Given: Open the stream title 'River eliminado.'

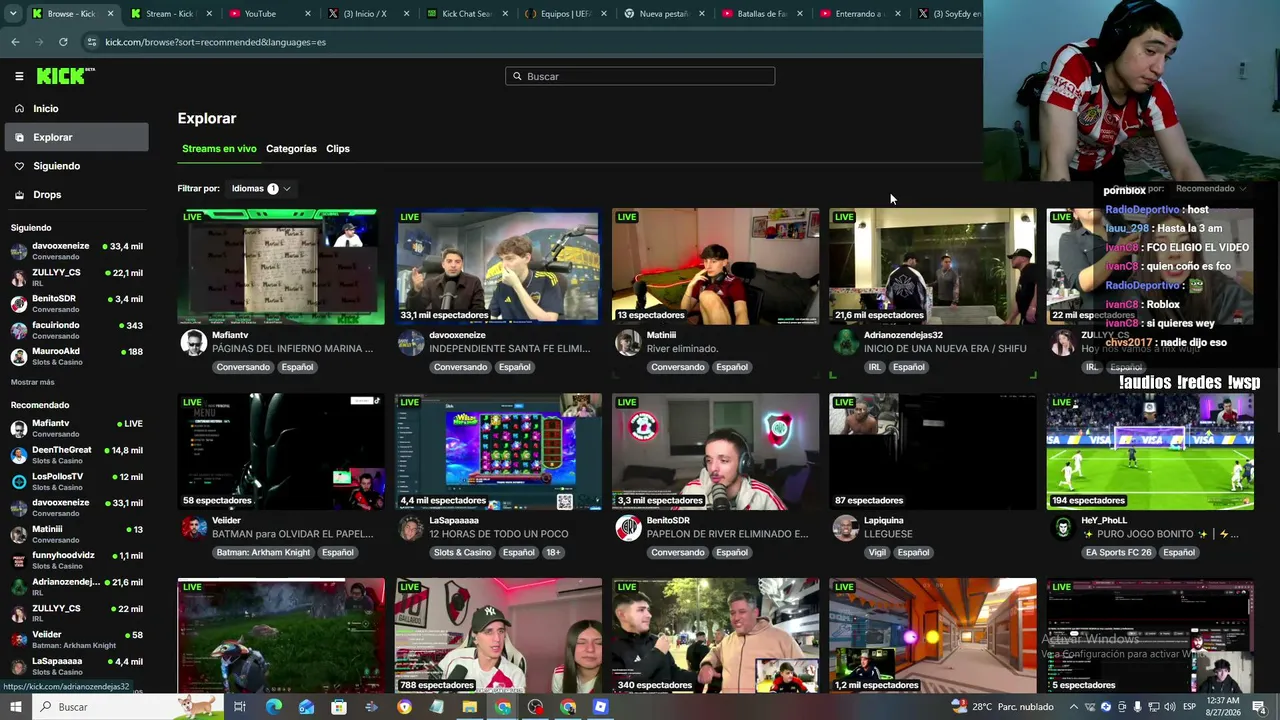Looking at the screenshot, I should (683, 349).
